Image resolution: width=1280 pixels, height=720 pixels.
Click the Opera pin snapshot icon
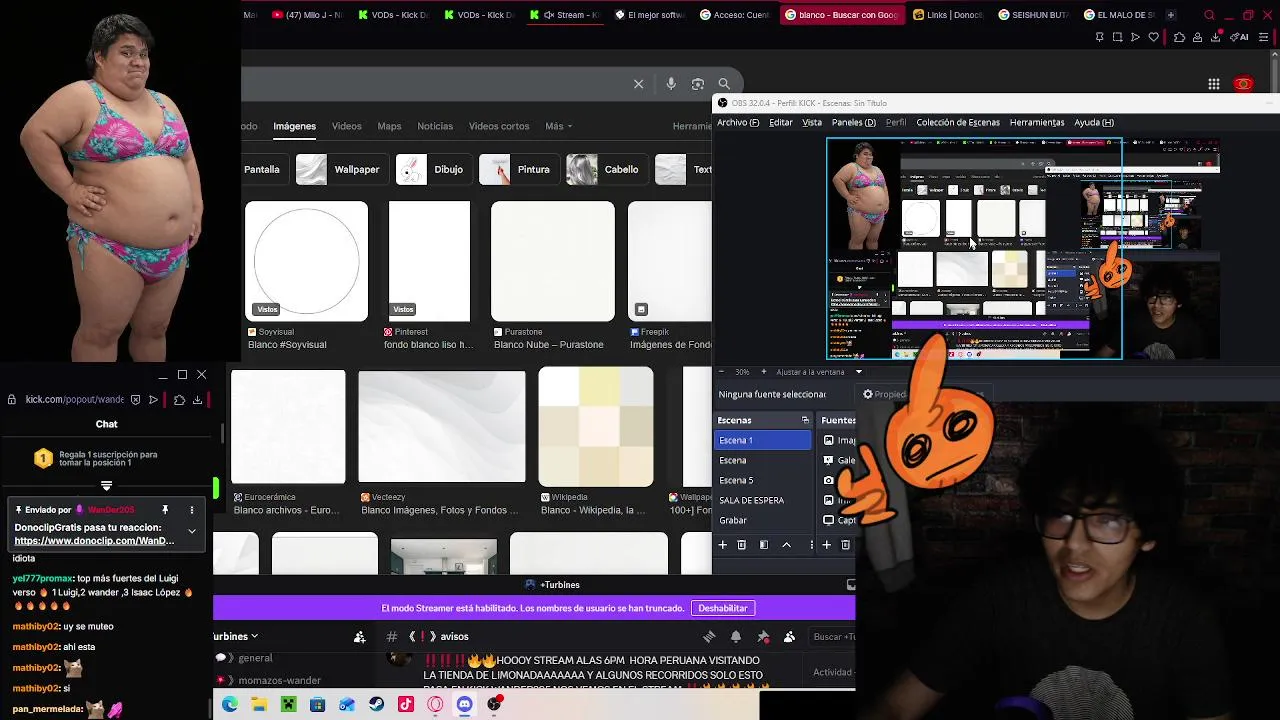tap(1099, 37)
